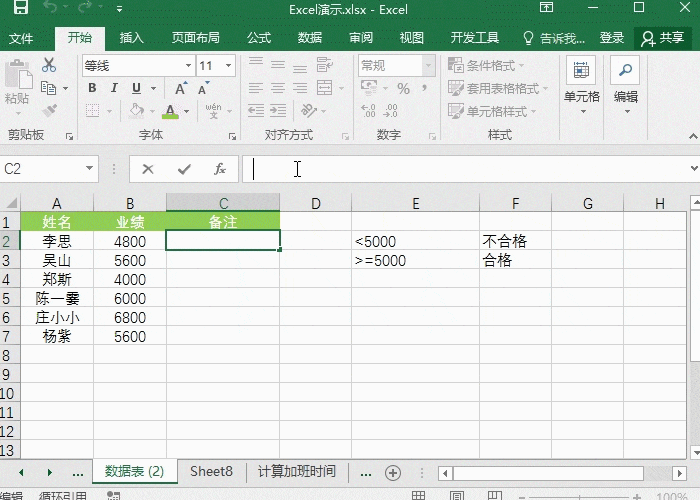
Task: Click Increase Decimal icon
Action: coord(368,110)
